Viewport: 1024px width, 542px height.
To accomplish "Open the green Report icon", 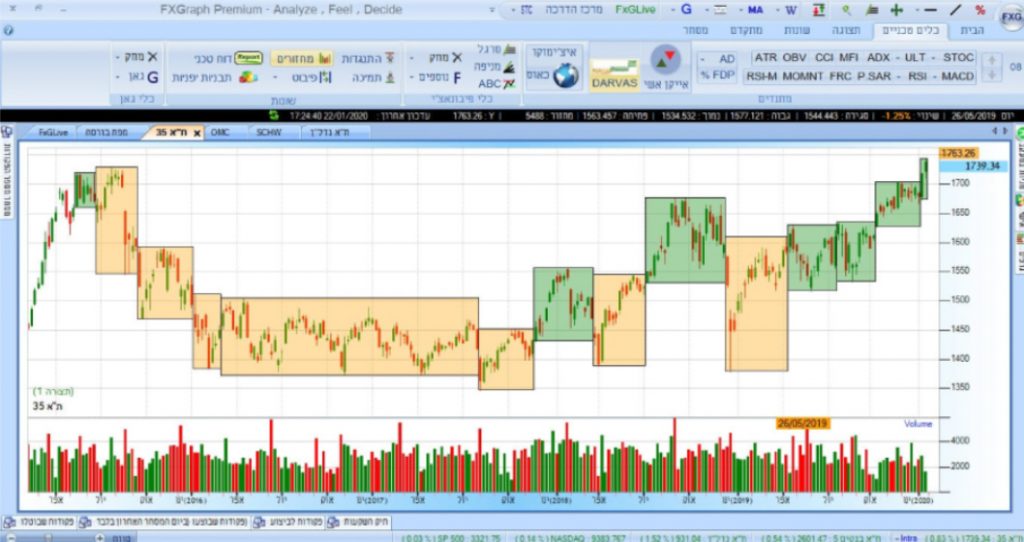I will tap(250, 58).
